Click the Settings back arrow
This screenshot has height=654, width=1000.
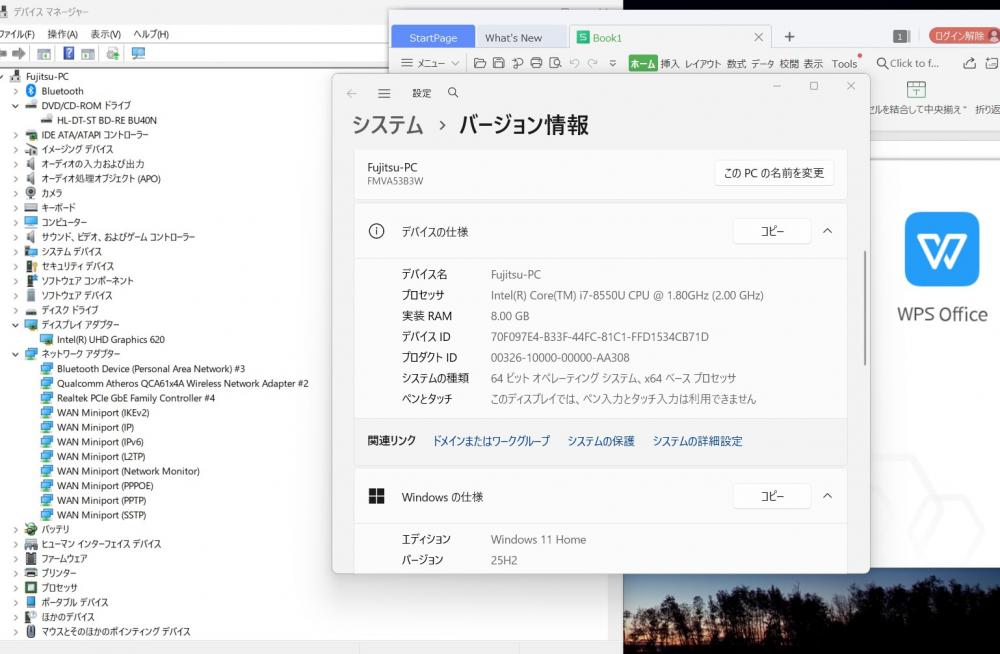[x=351, y=93]
